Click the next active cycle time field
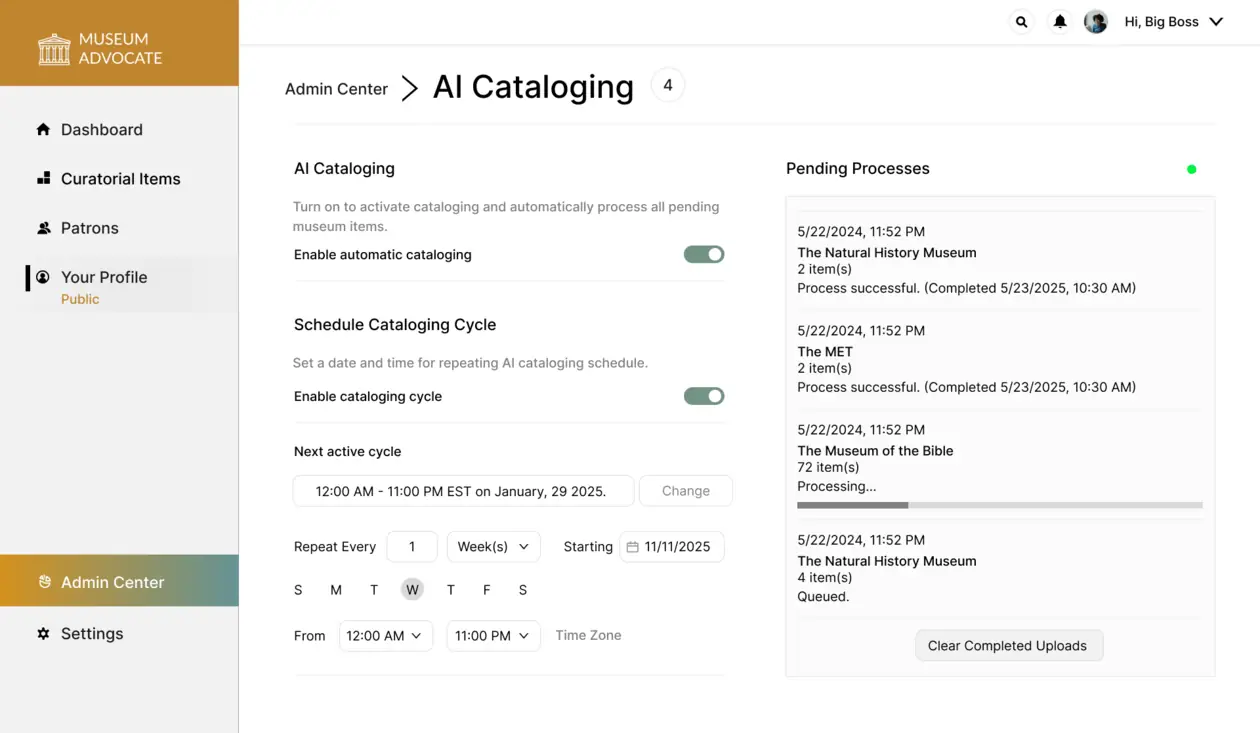 click(463, 491)
